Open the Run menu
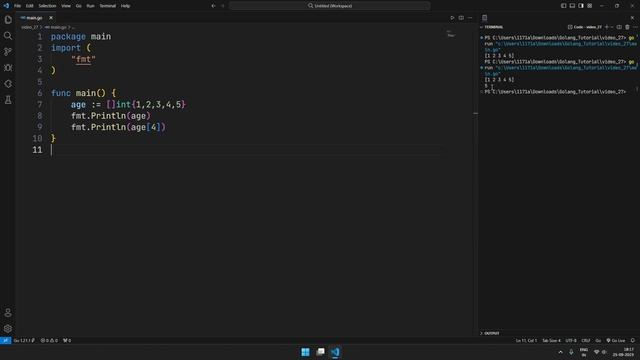Image resolution: width=640 pixels, height=360 pixels. (x=90, y=6)
